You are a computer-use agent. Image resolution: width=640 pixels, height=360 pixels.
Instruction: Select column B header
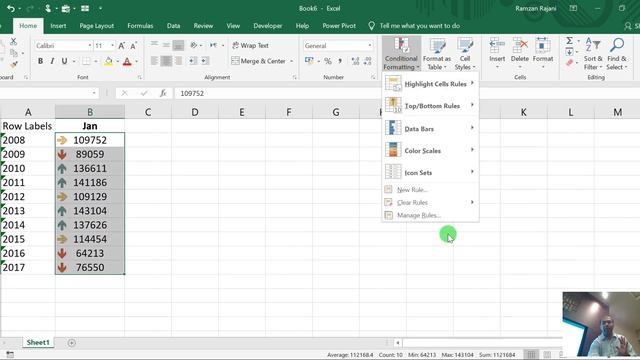click(90, 112)
